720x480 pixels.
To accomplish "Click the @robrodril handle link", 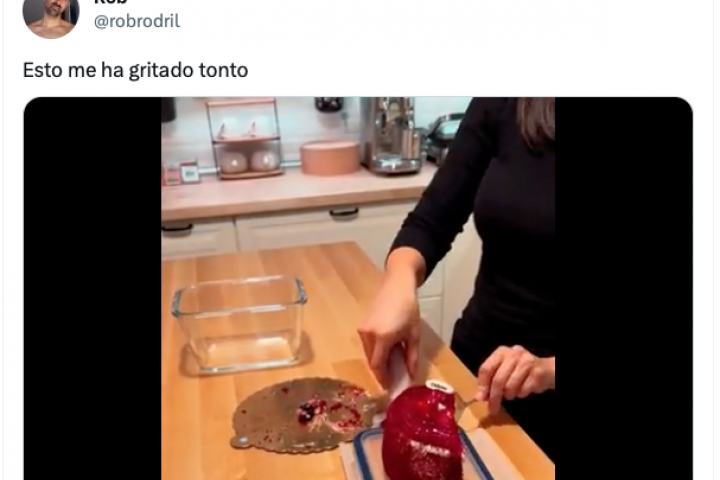I will pyautogui.click(x=137, y=21).
